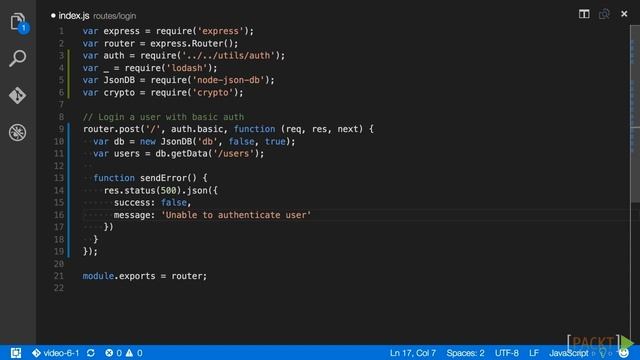Open the Explorer view in activity bar
The height and width of the screenshot is (360, 640).
click(x=18, y=22)
